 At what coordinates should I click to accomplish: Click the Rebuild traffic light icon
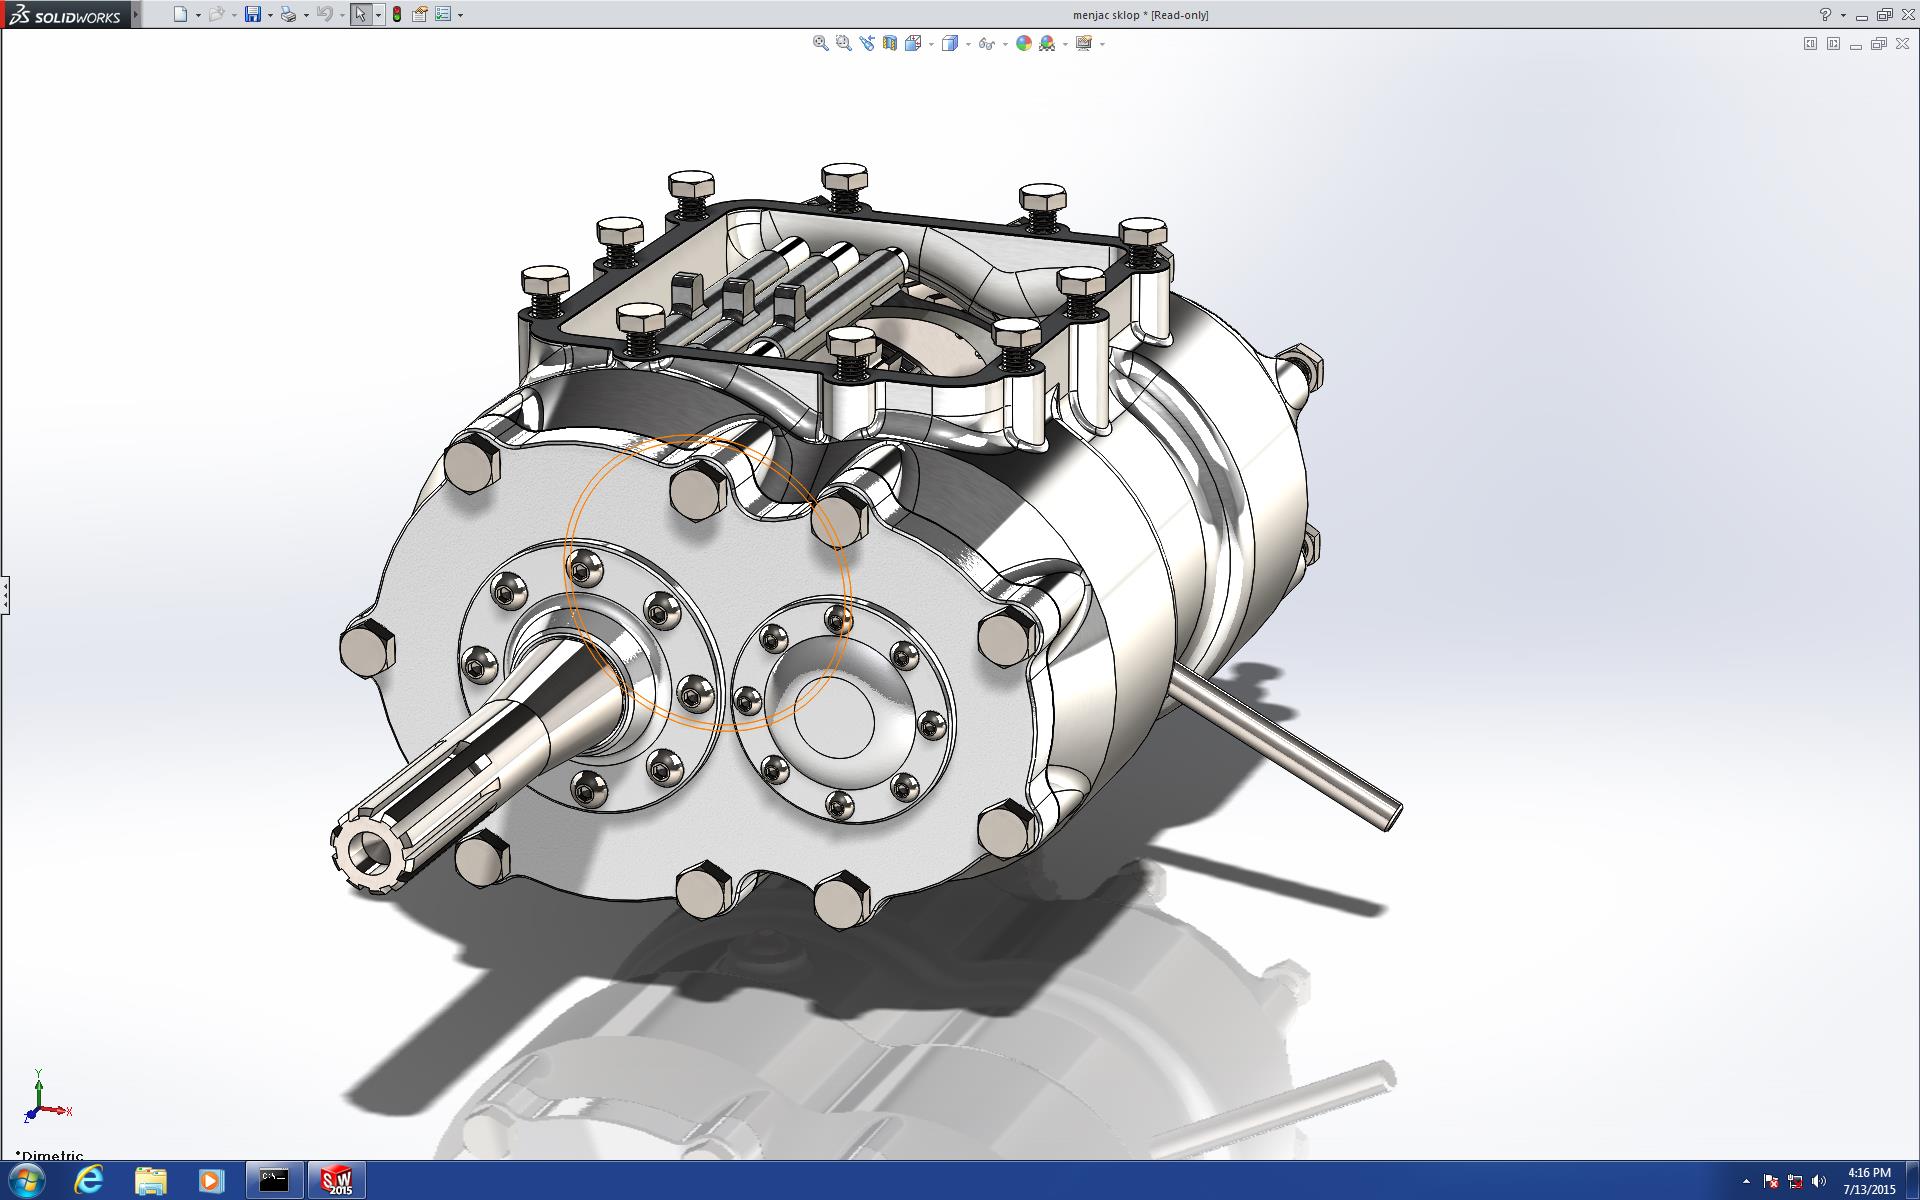click(397, 14)
